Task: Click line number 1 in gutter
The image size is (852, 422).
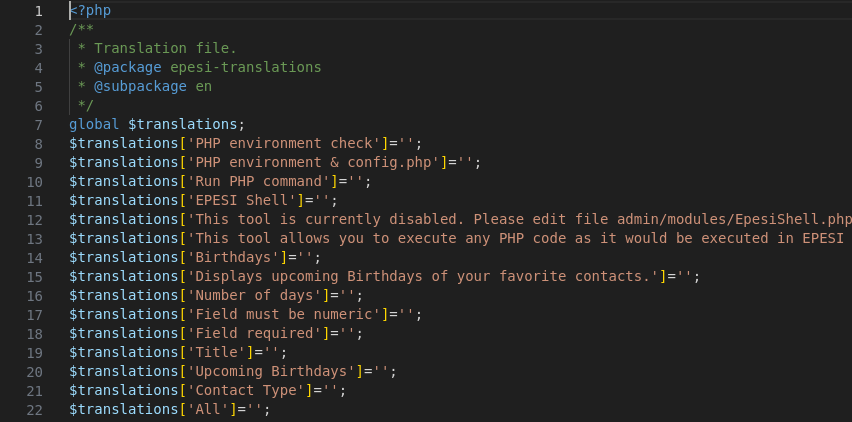Action: tap(38, 11)
